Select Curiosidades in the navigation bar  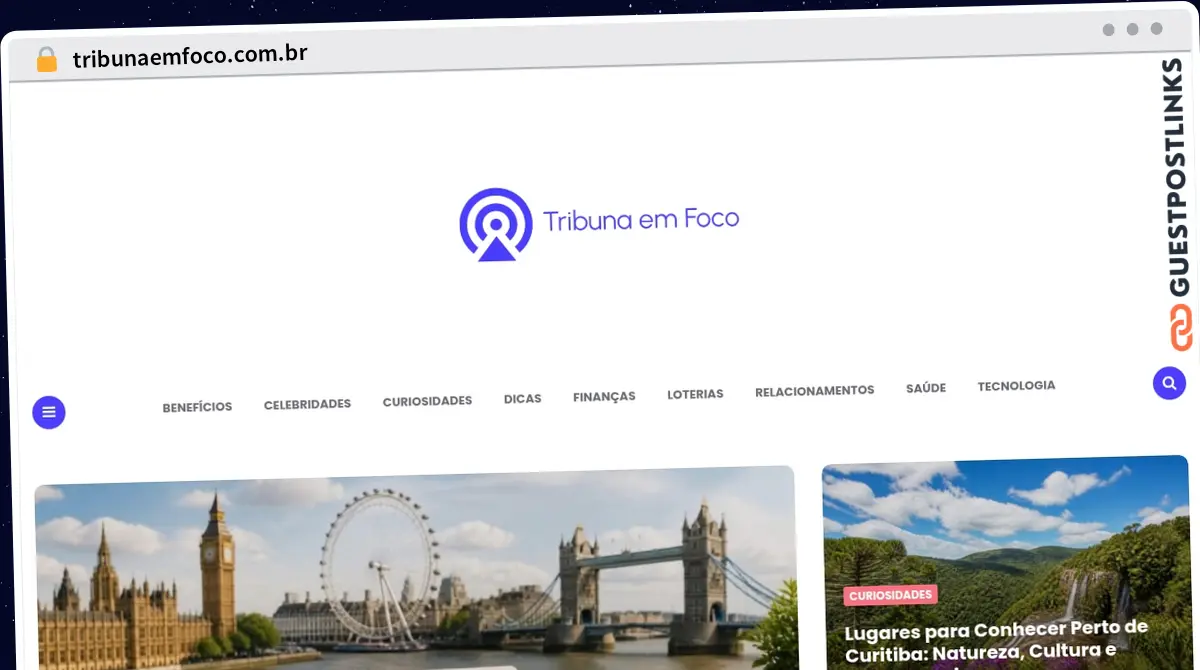point(427,401)
